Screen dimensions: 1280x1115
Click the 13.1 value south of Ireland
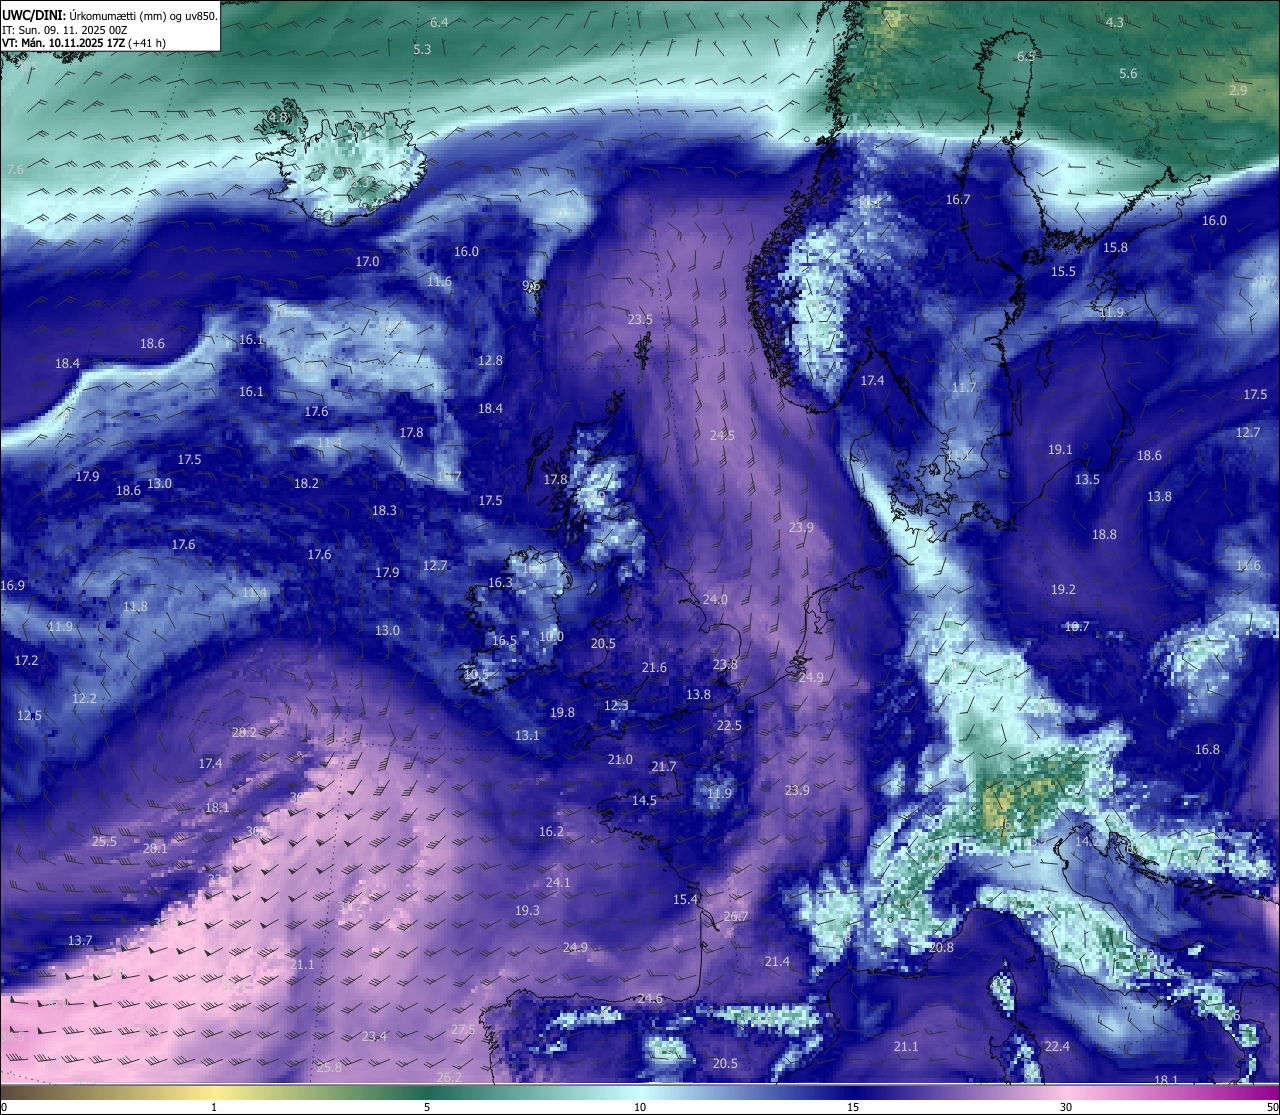527,735
